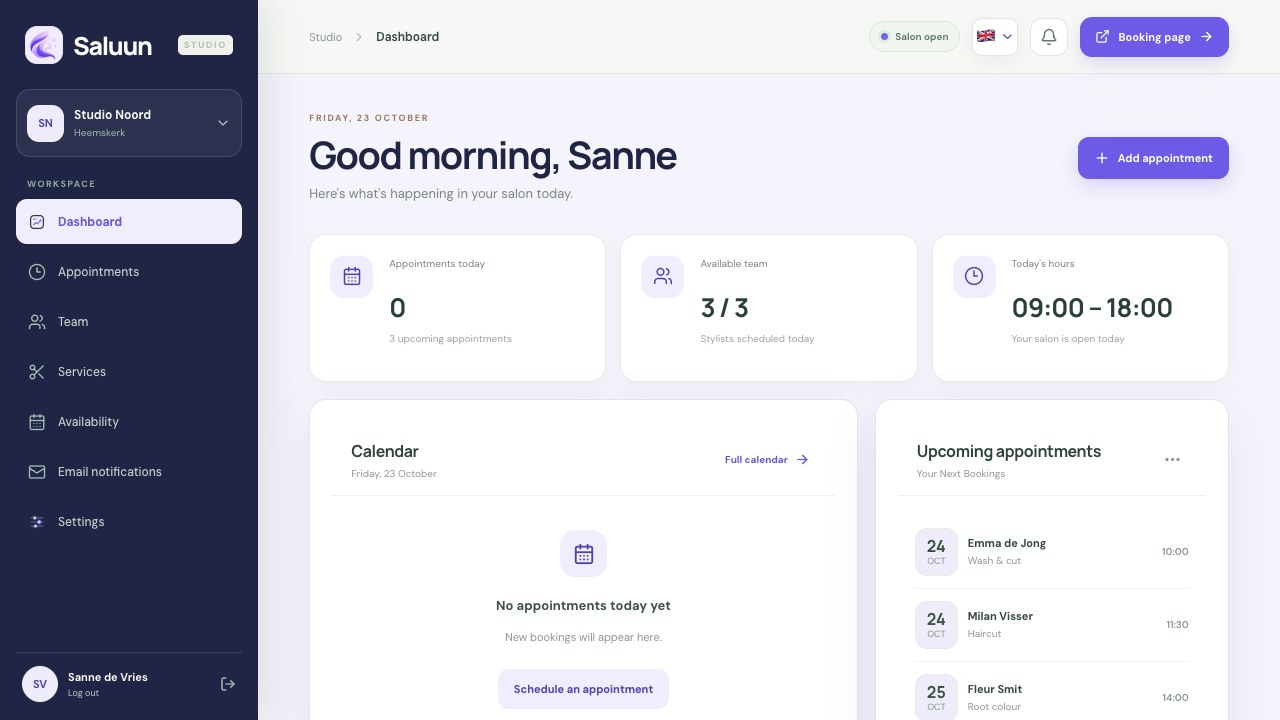Image resolution: width=1280 pixels, height=720 pixels.
Task: Click the 25 OCT date badge
Action: [936, 698]
